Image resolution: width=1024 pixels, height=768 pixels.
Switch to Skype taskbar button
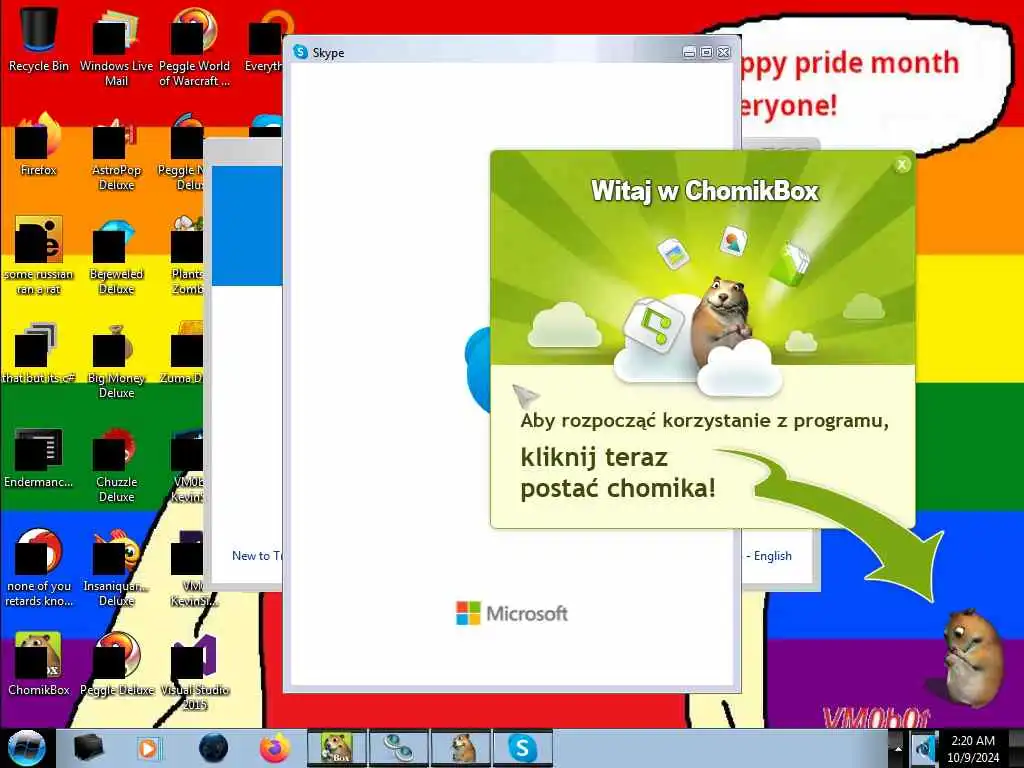coord(522,748)
